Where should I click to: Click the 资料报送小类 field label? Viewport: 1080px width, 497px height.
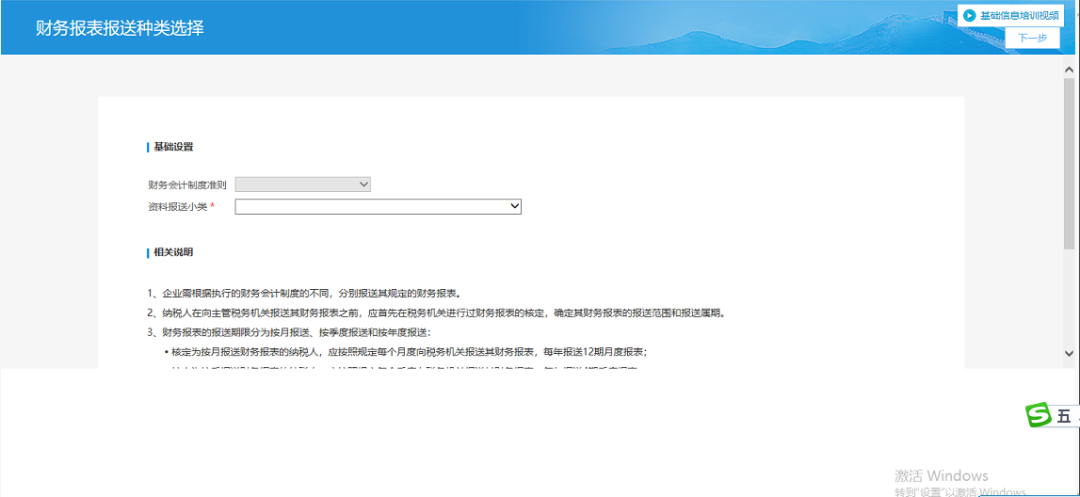(x=178, y=207)
